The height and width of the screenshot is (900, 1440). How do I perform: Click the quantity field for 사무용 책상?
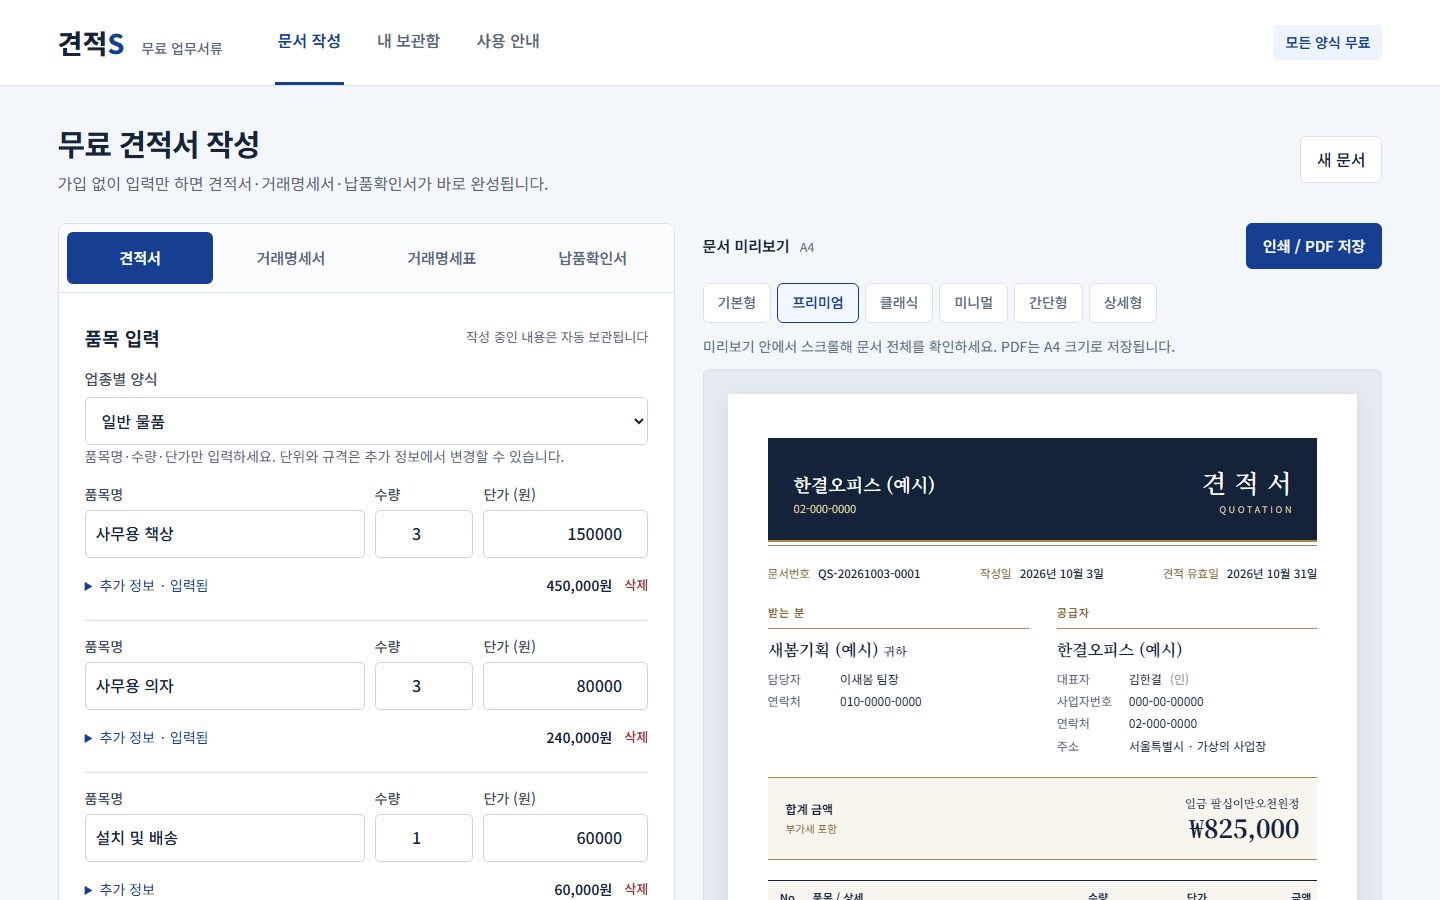click(424, 534)
